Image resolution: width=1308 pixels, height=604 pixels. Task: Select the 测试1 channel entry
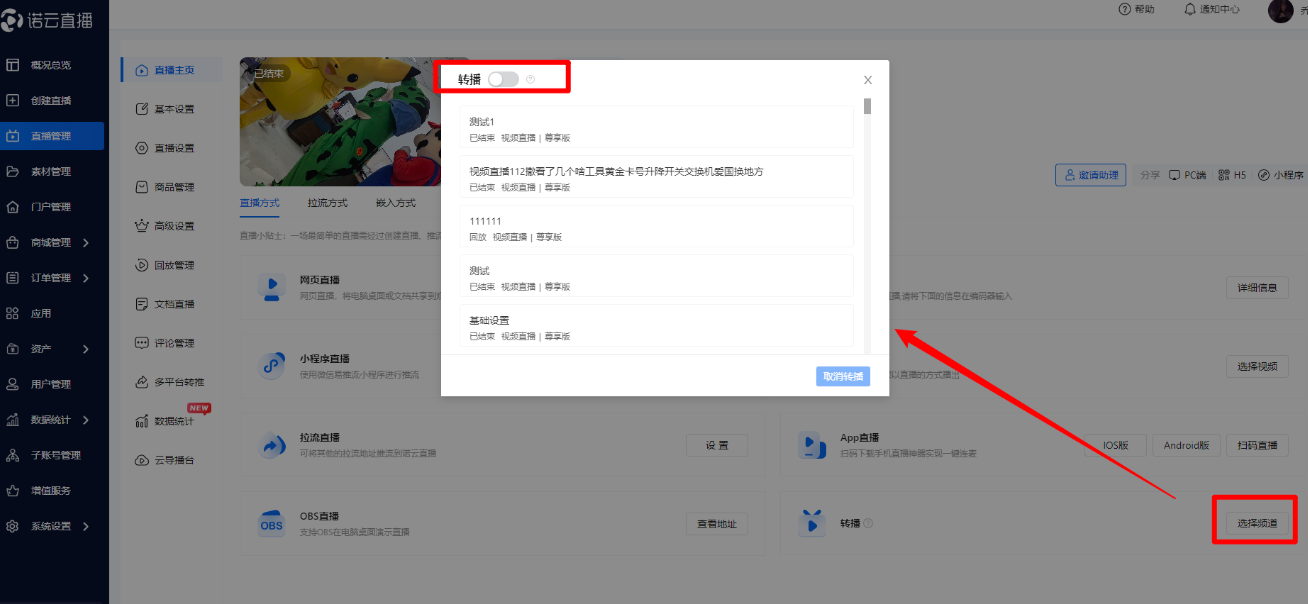655,127
